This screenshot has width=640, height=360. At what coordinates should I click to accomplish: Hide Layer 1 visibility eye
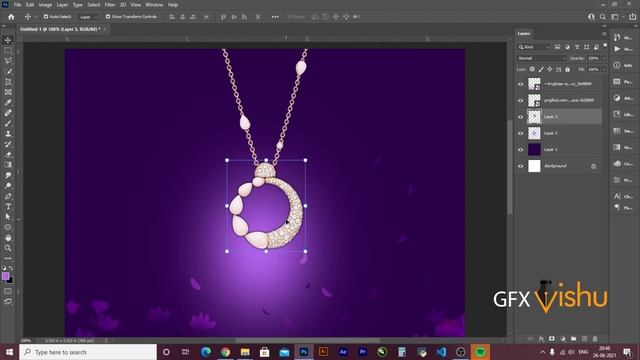(520, 150)
